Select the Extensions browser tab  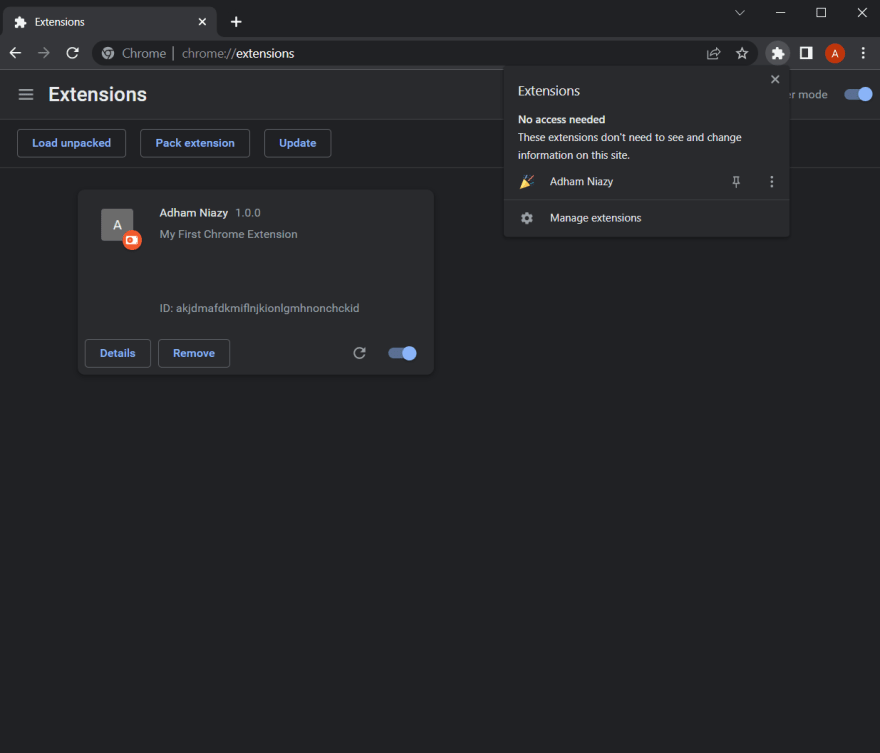[x=109, y=22]
